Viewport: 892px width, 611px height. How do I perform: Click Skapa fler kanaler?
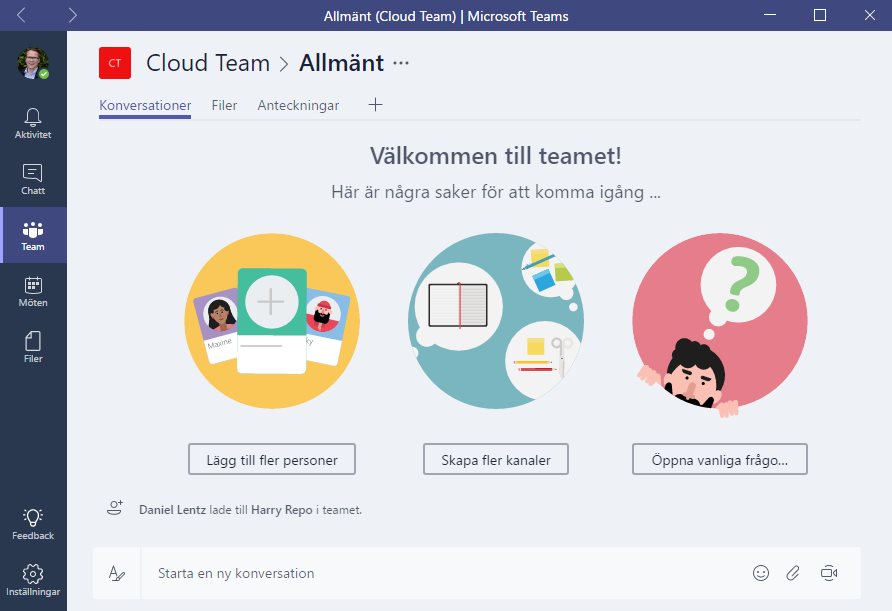coord(495,459)
